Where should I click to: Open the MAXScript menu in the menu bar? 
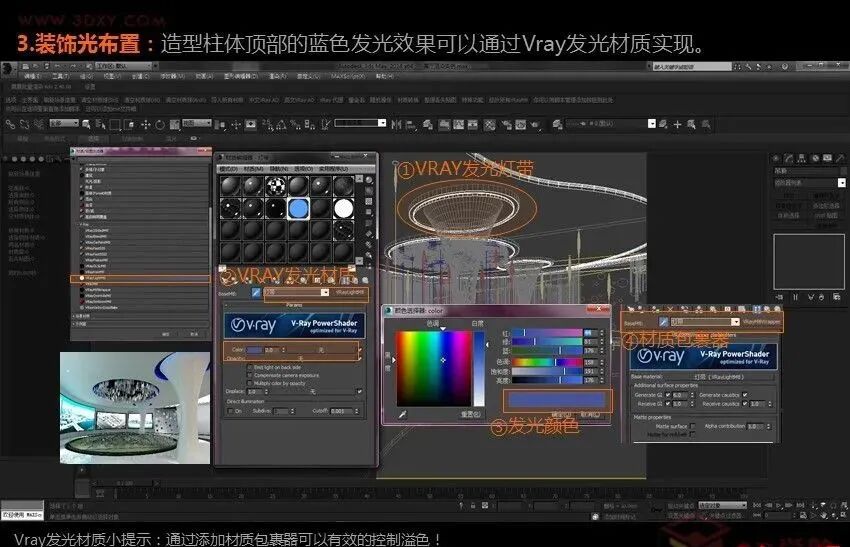coord(347,76)
